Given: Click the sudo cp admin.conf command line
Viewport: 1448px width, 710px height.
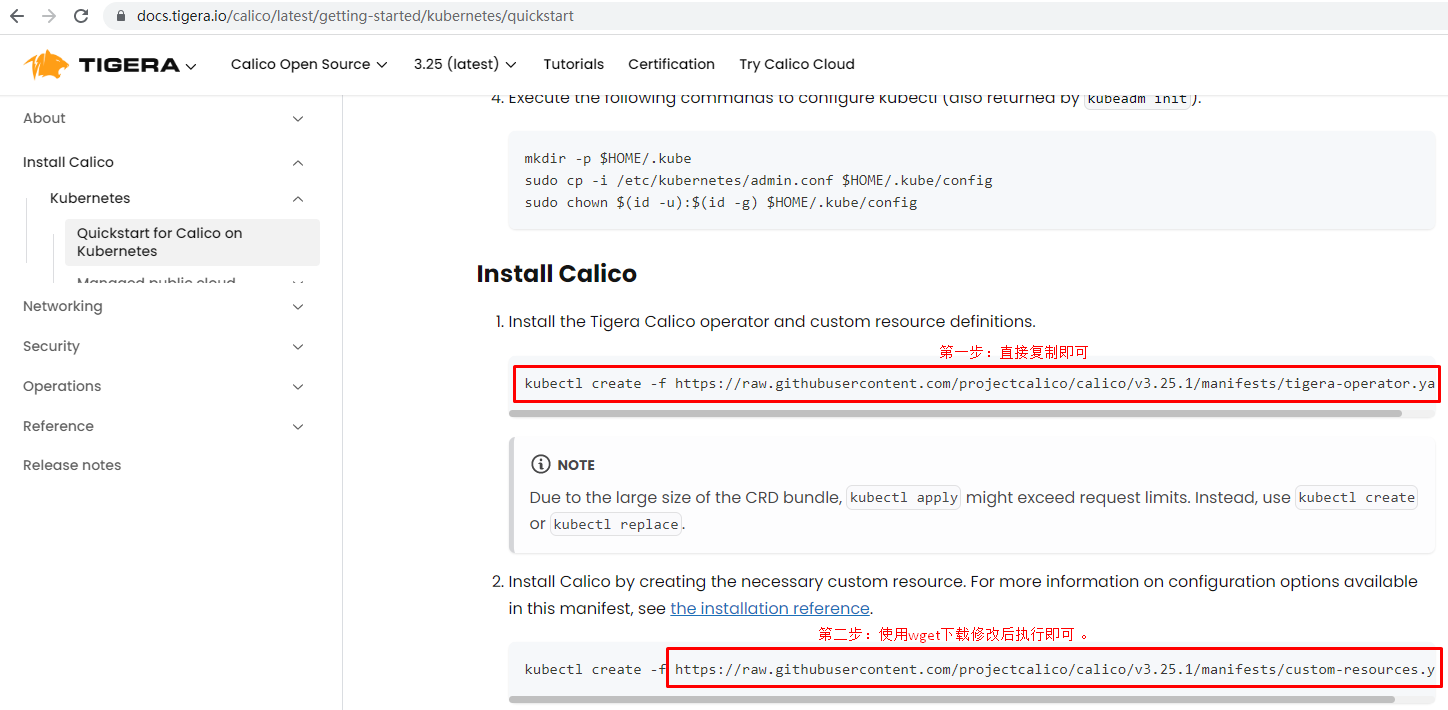Looking at the screenshot, I should pyautogui.click(x=758, y=180).
